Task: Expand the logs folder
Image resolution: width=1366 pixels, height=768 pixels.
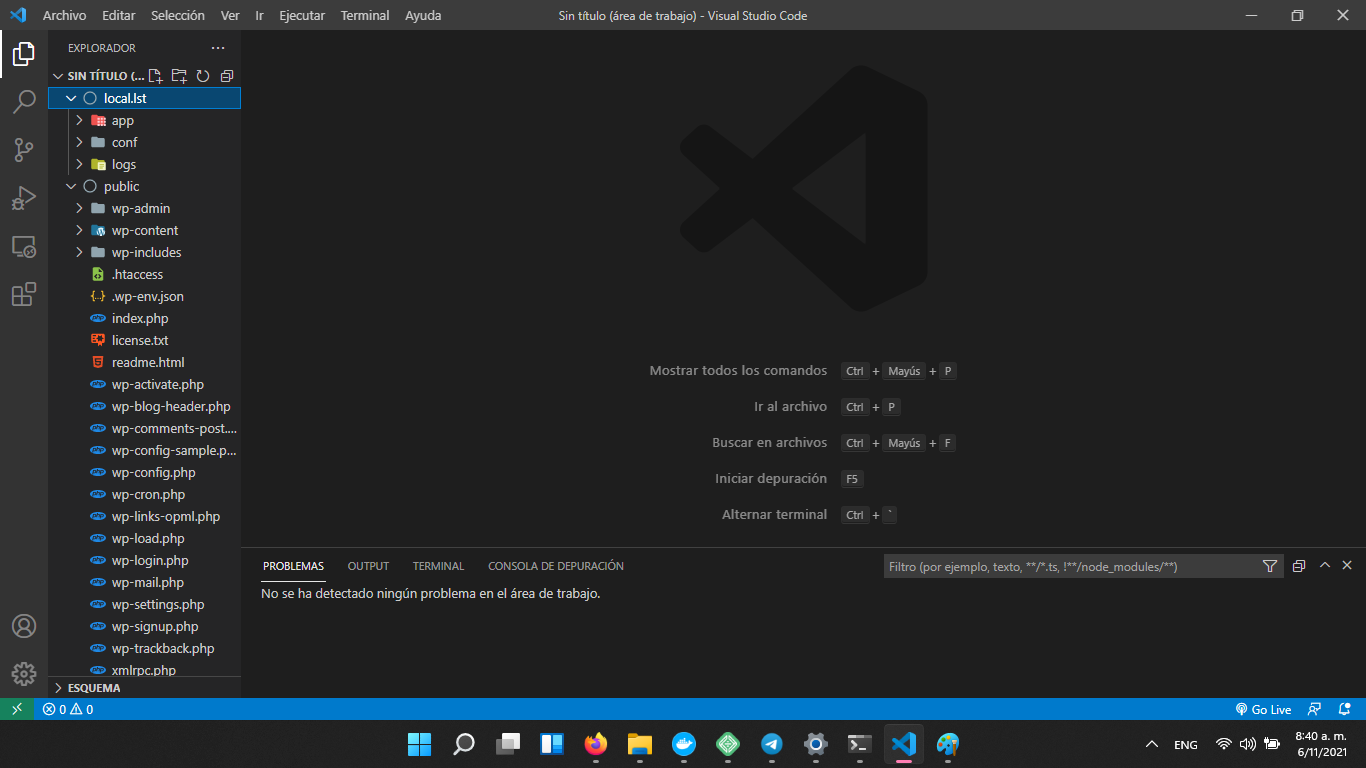Action: click(x=144, y=164)
